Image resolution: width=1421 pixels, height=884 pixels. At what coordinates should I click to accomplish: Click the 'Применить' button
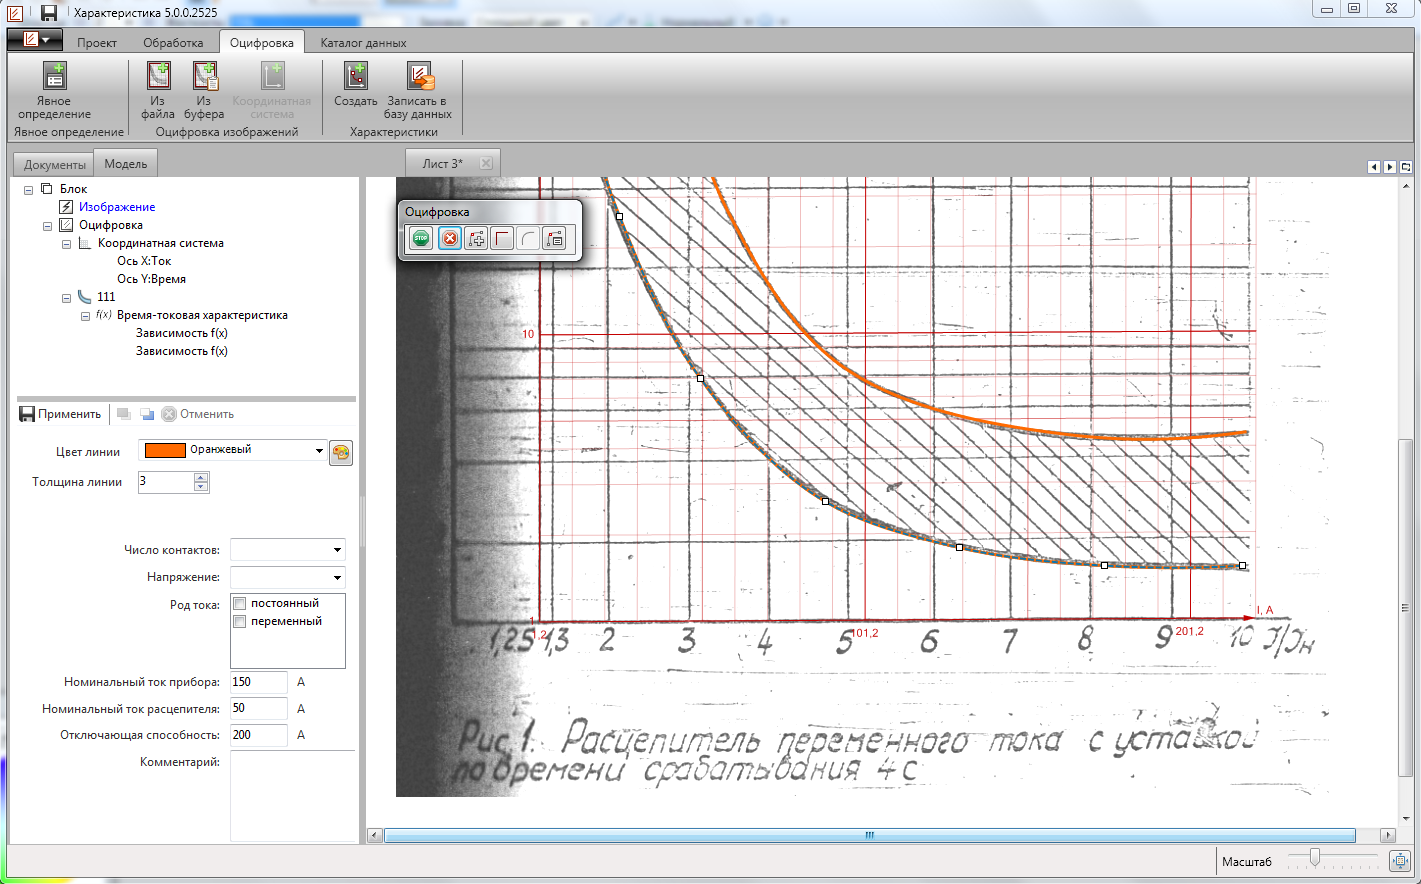(x=61, y=414)
